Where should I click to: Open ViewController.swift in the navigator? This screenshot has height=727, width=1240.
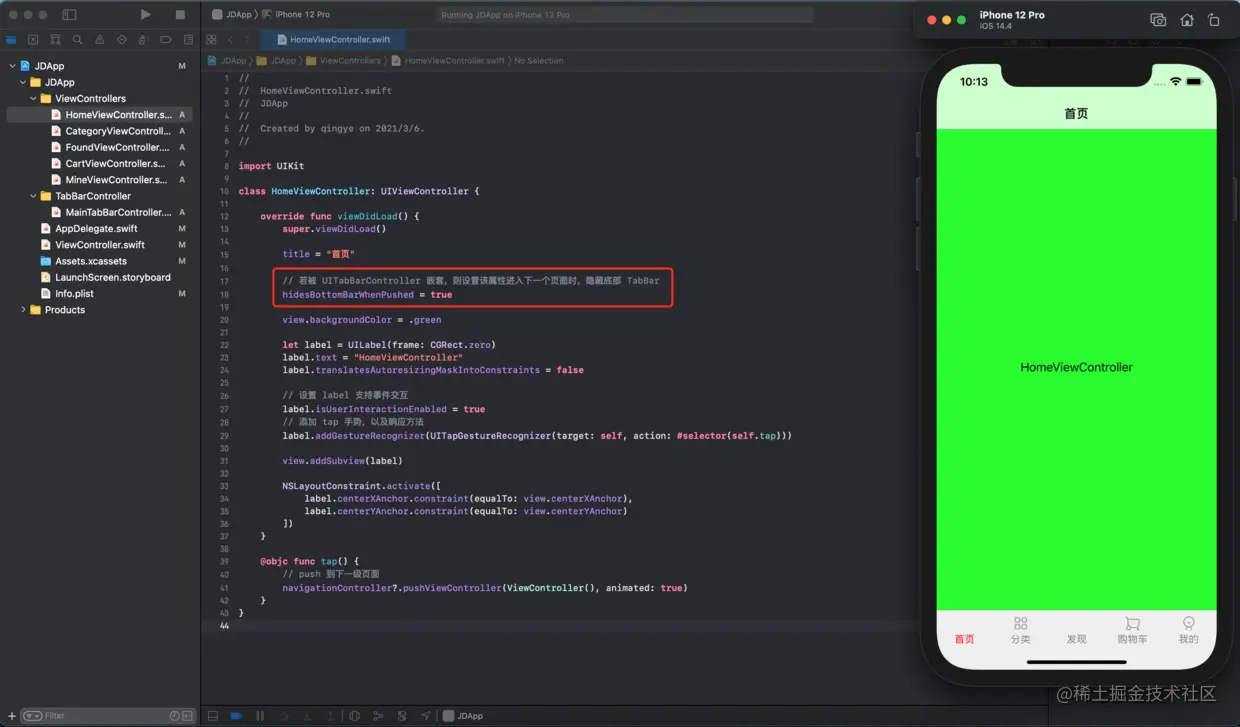pyautogui.click(x=100, y=245)
